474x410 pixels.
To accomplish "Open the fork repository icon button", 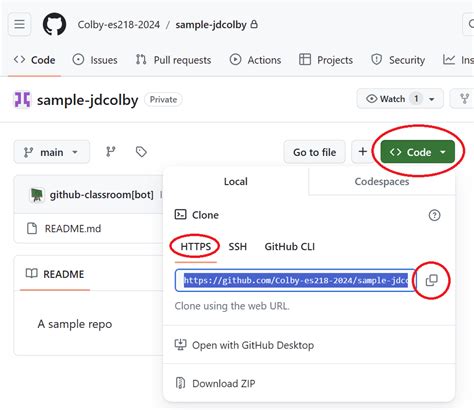I will click(x=464, y=99).
